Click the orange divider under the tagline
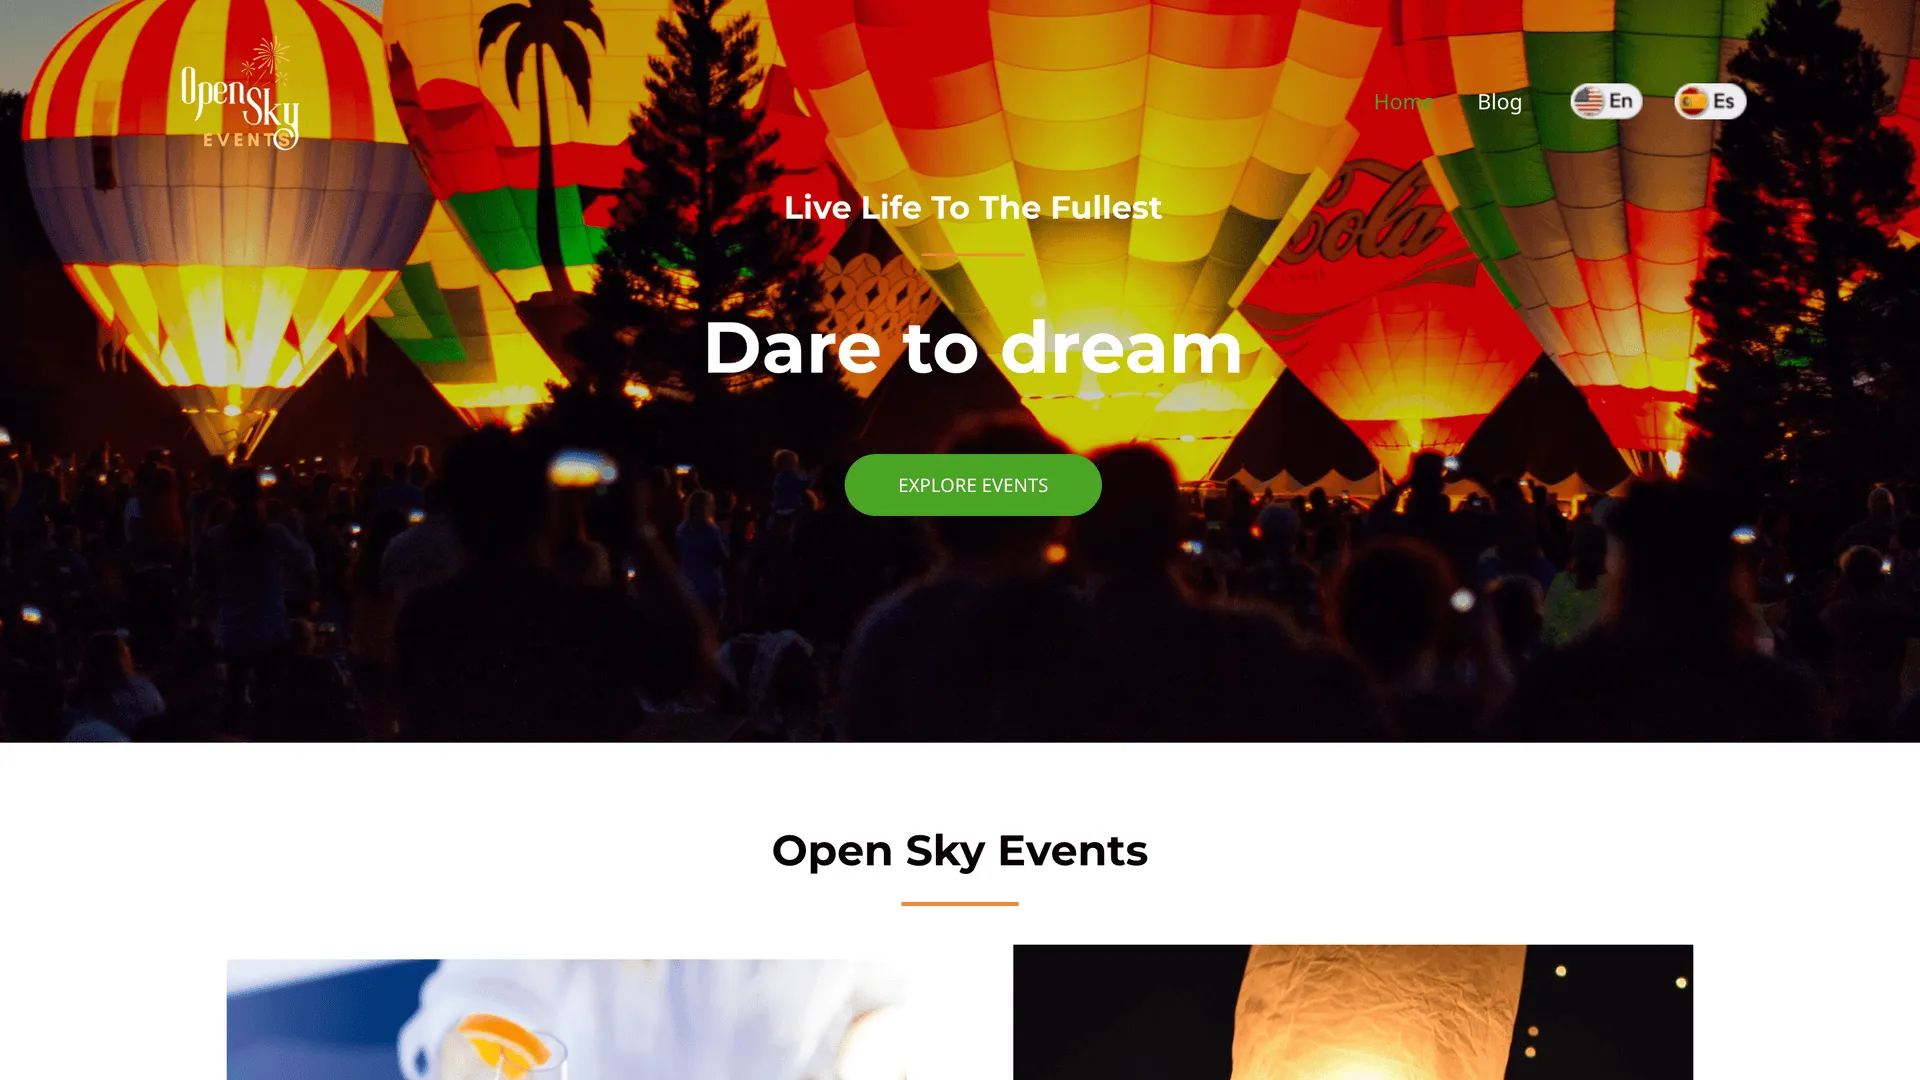 click(973, 254)
